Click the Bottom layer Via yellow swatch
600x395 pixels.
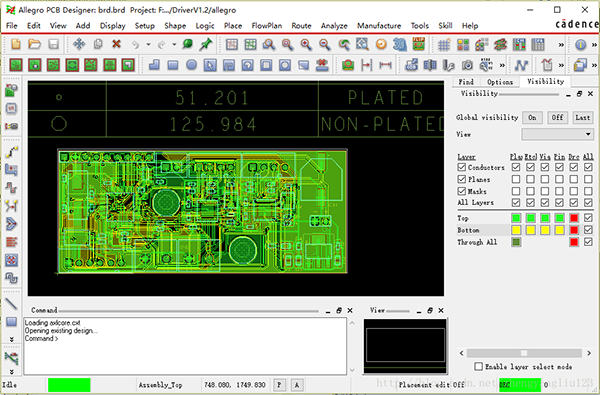tap(545, 230)
